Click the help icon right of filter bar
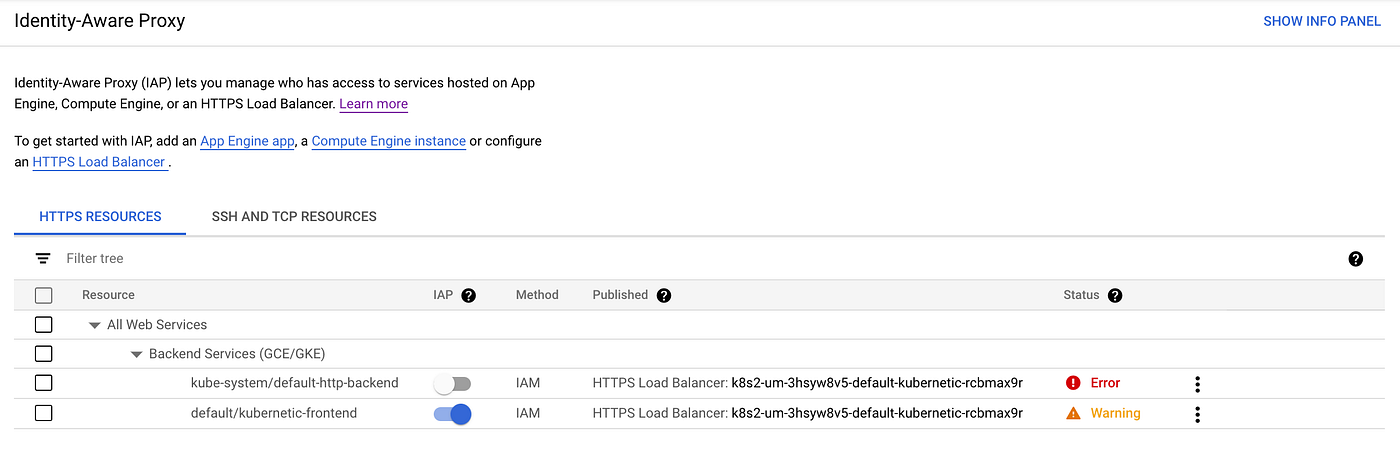The height and width of the screenshot is (455, 1400). pos(1356,259)
